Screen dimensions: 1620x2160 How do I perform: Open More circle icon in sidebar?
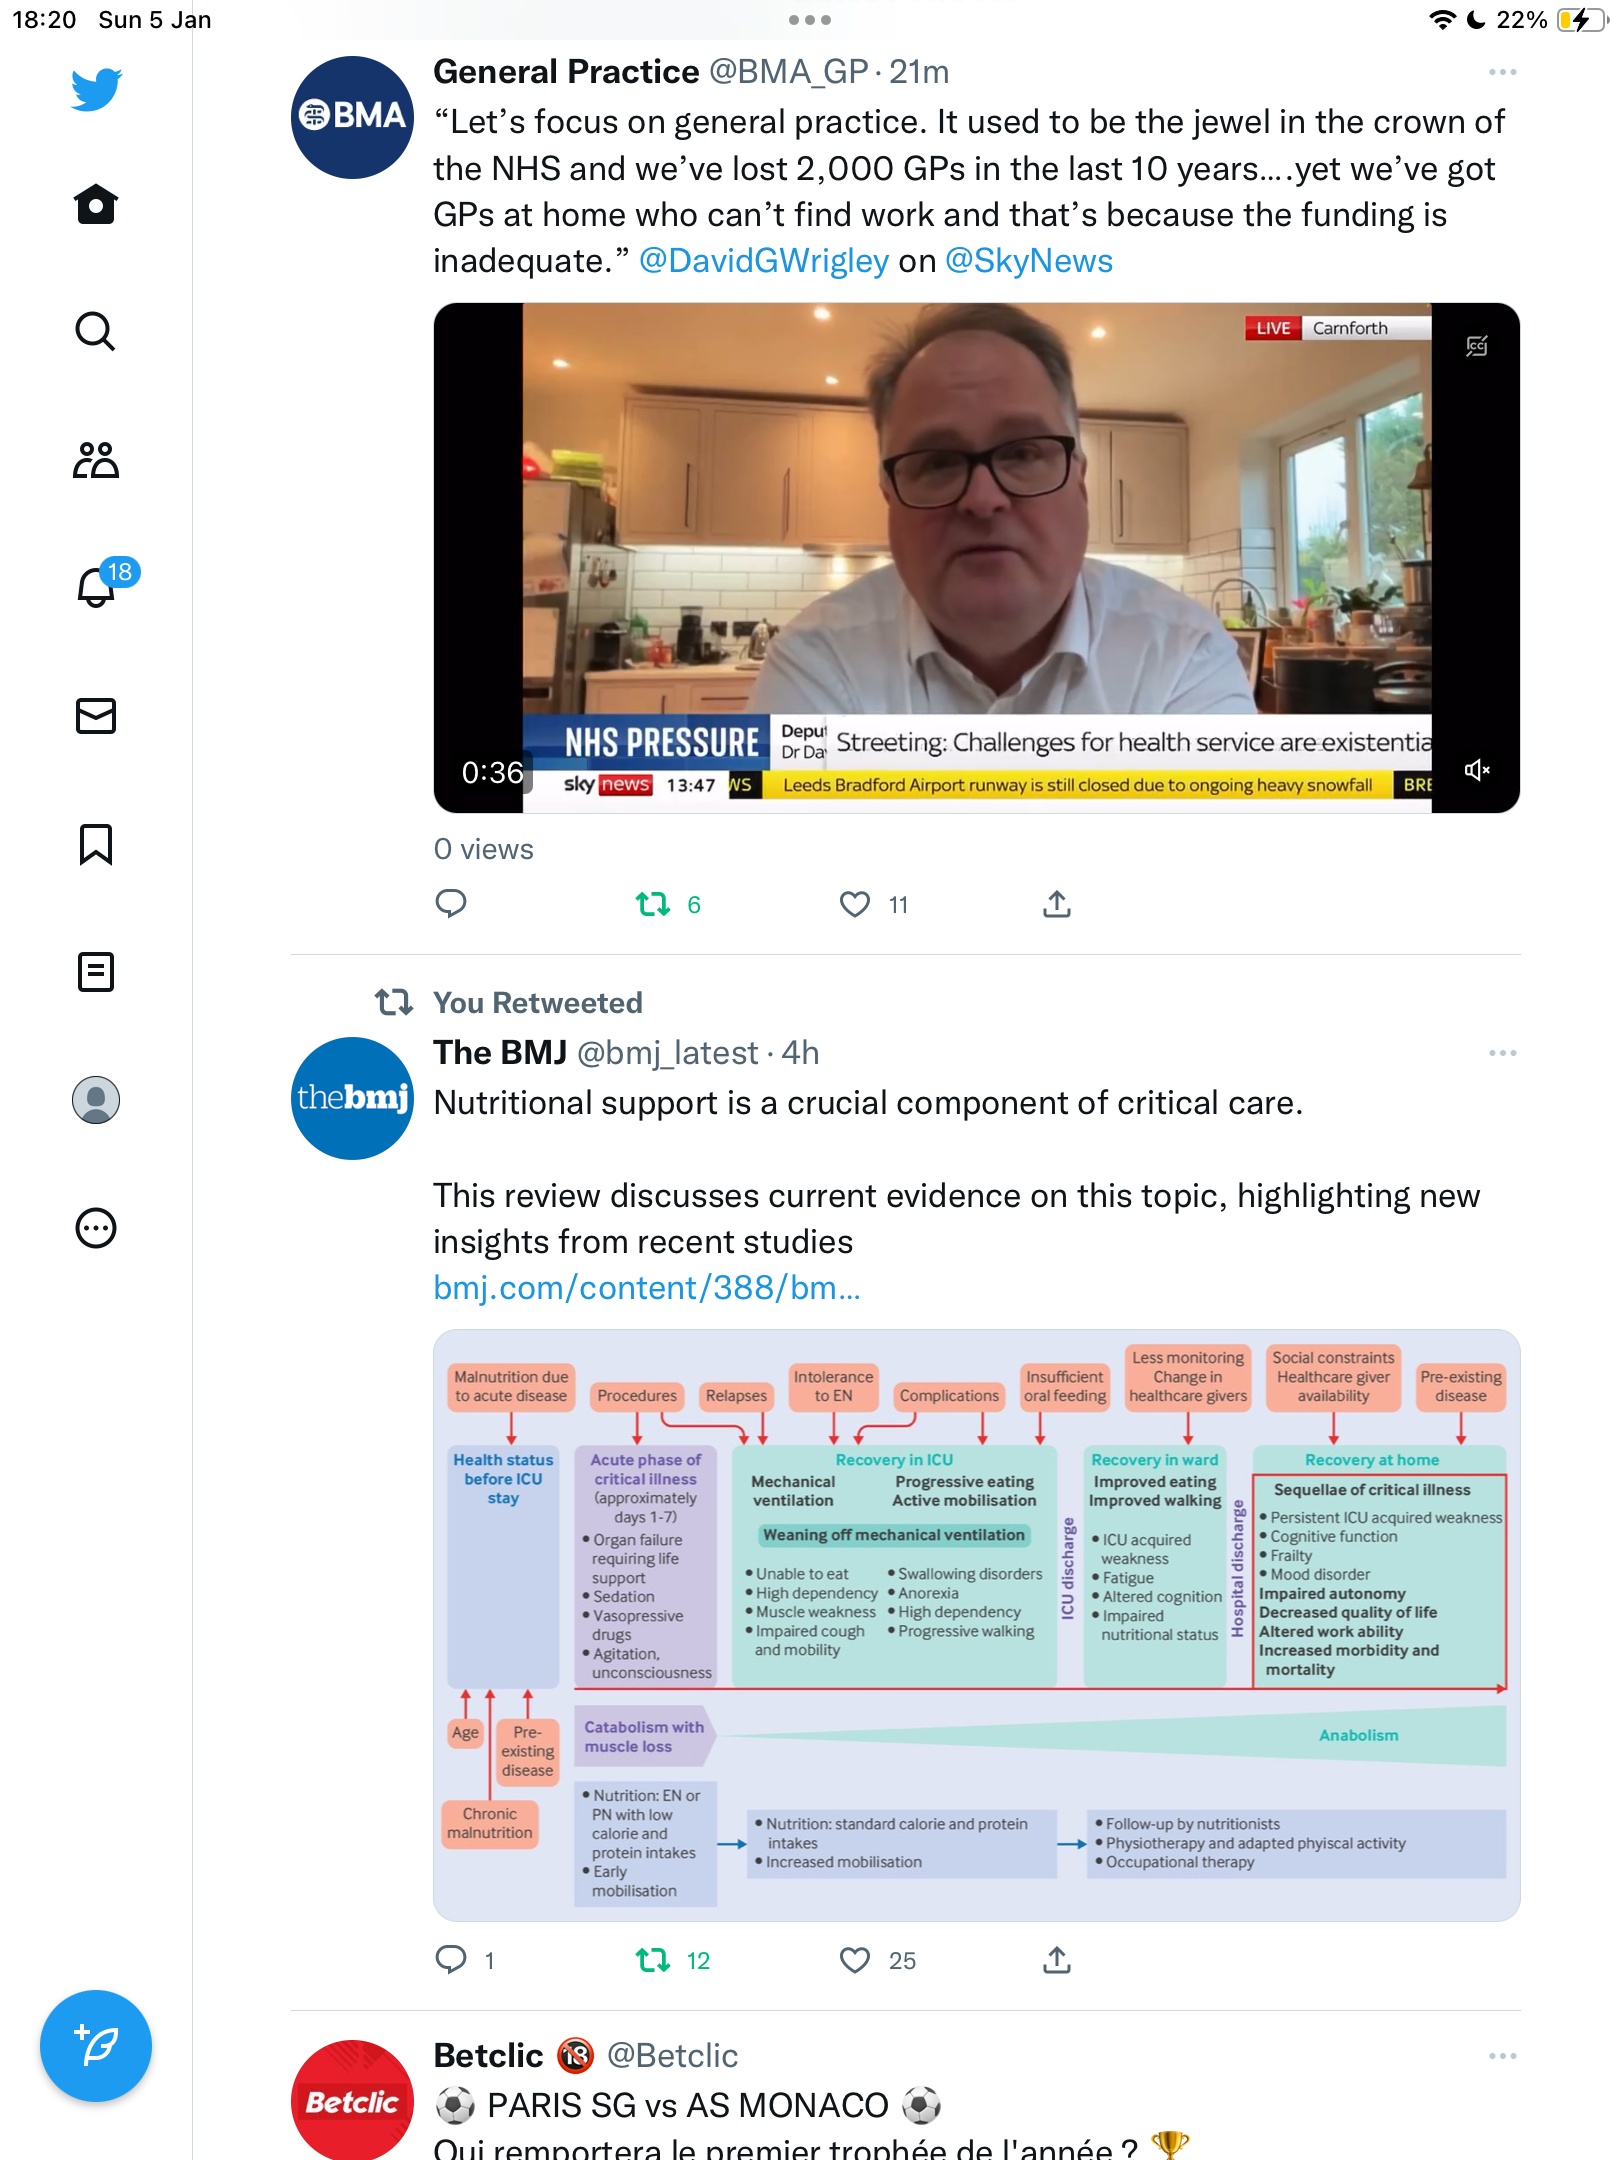pyautogui.click(x=96, y=1228)
